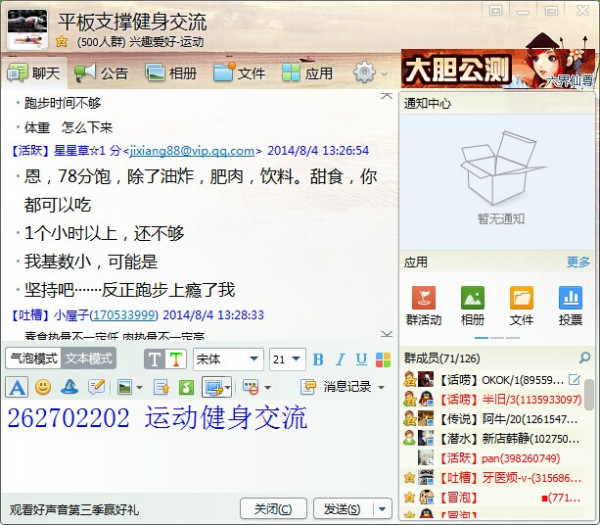Click the window menu dropdown button in titlebar
This screenshot has width=600, height=525.
(496, 10)
